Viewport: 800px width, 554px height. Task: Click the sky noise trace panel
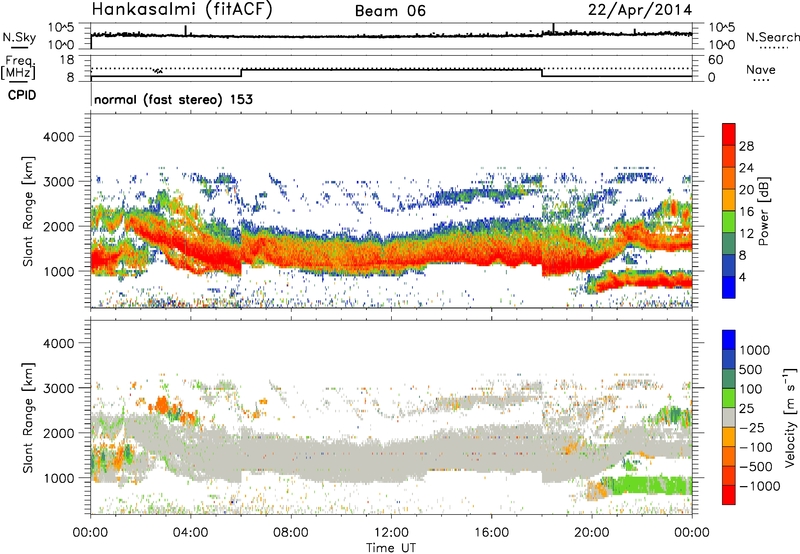click(391, 36)
